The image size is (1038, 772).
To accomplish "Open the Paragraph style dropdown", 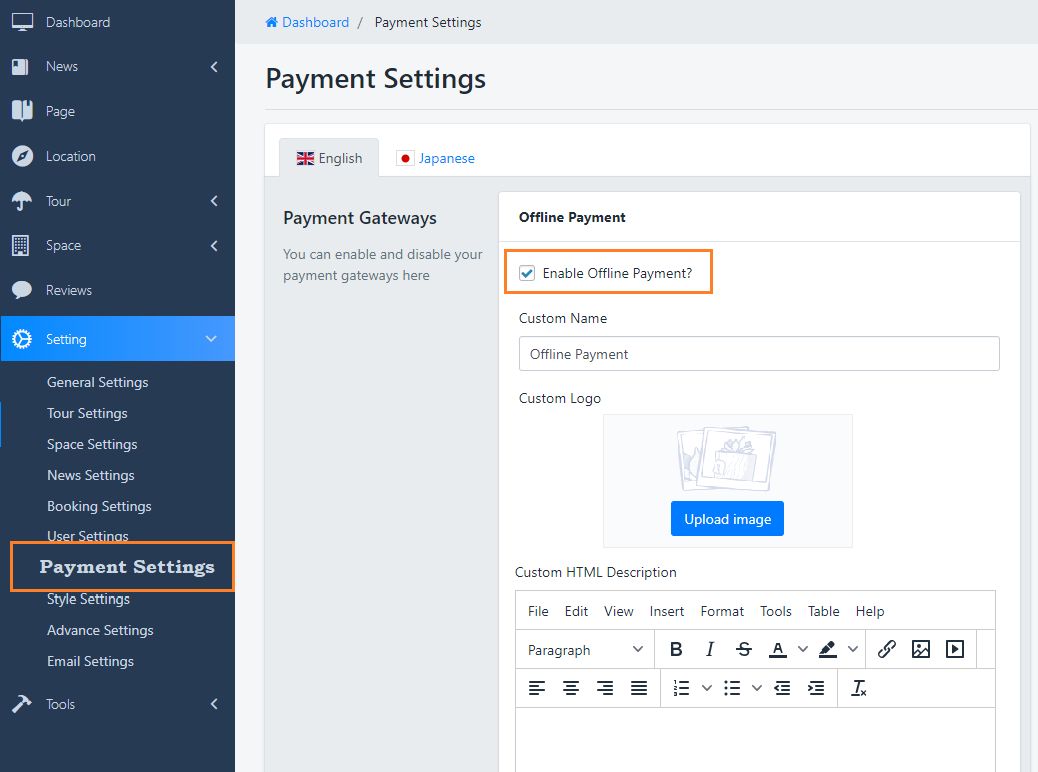I will pos(585,650).
